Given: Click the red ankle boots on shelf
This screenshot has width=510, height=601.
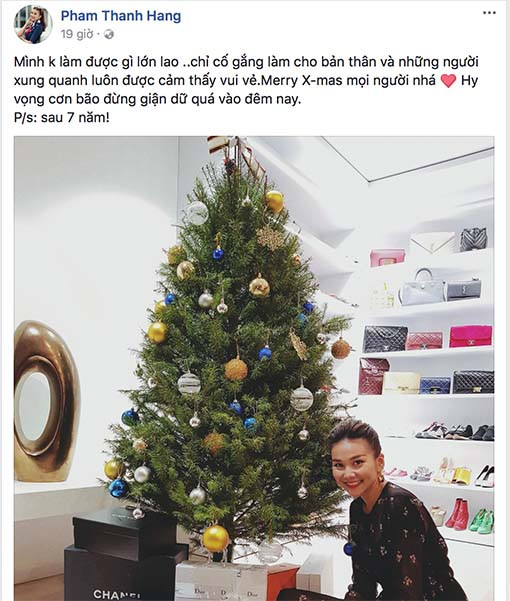Looking at the screenshot, I should coord(459,514).
